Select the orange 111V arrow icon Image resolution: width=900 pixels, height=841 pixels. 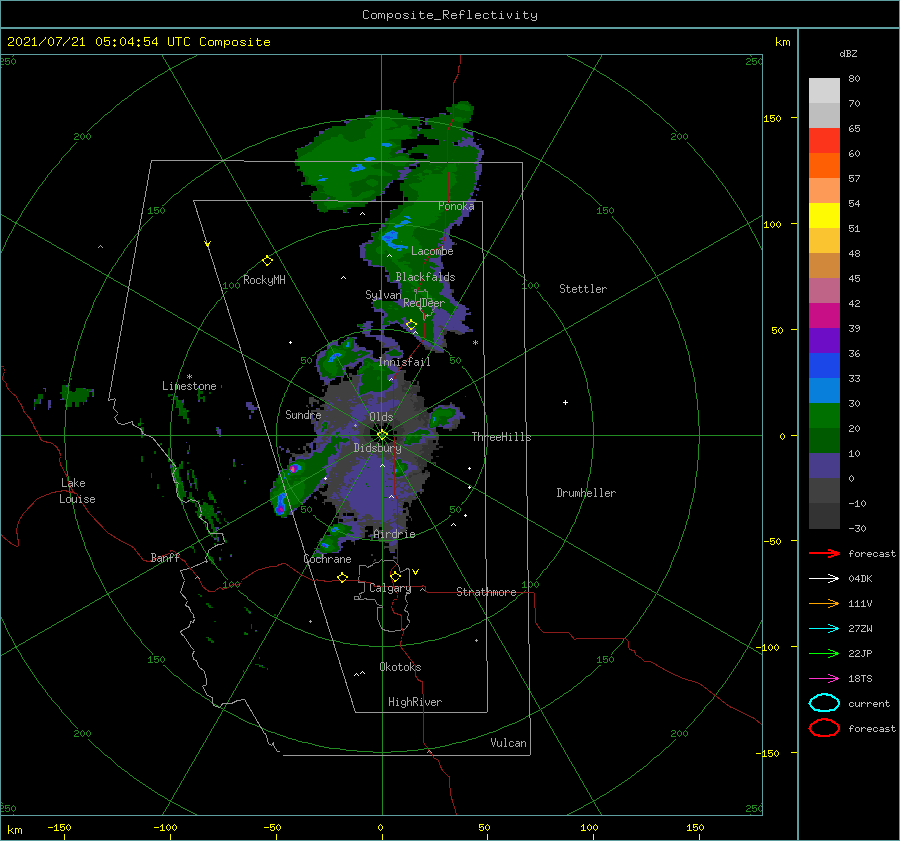[x=824, y=603]
